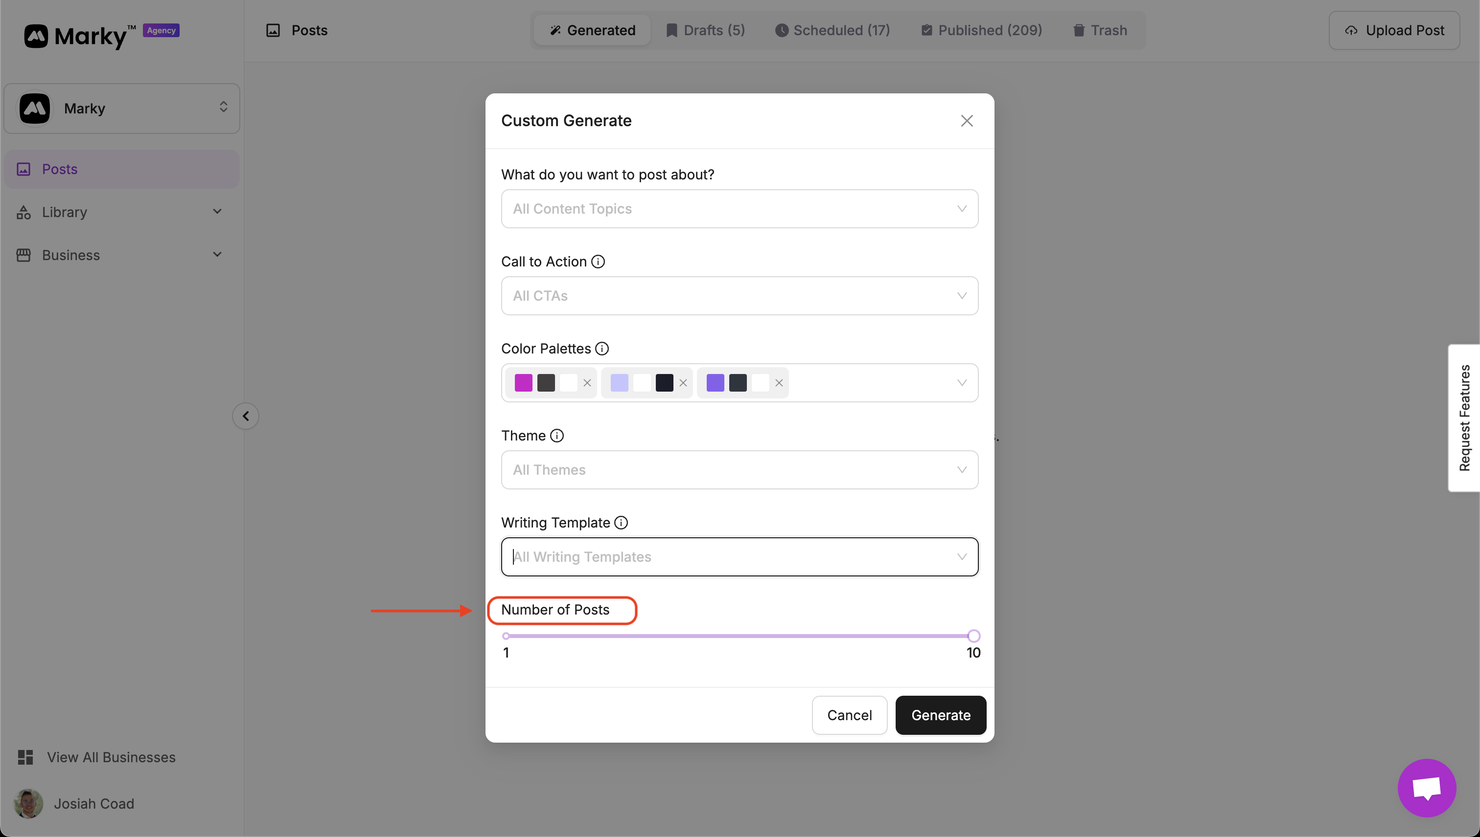Open the All Content Topics dropdown
This screenshot has height=837, width=1480.
click(x=739, y=209)
